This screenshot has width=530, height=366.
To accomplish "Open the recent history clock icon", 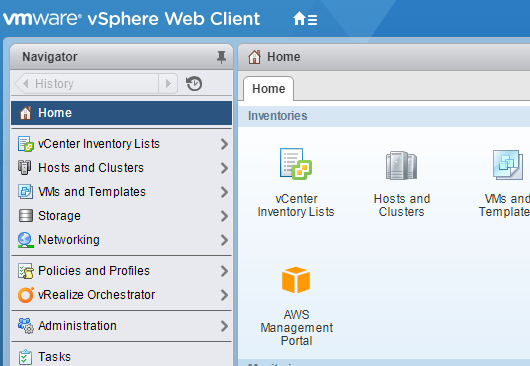I will pos(194,83).
